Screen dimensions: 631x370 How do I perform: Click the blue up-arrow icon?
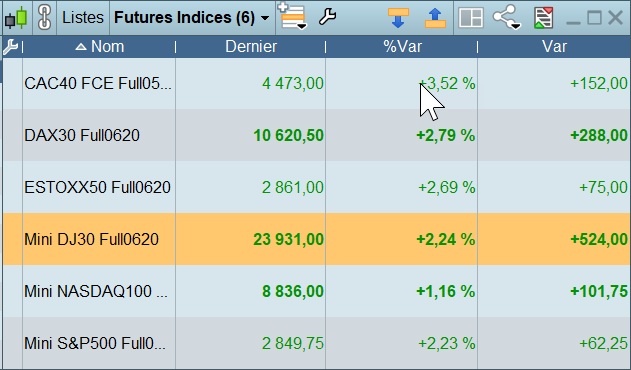point(435,18)
